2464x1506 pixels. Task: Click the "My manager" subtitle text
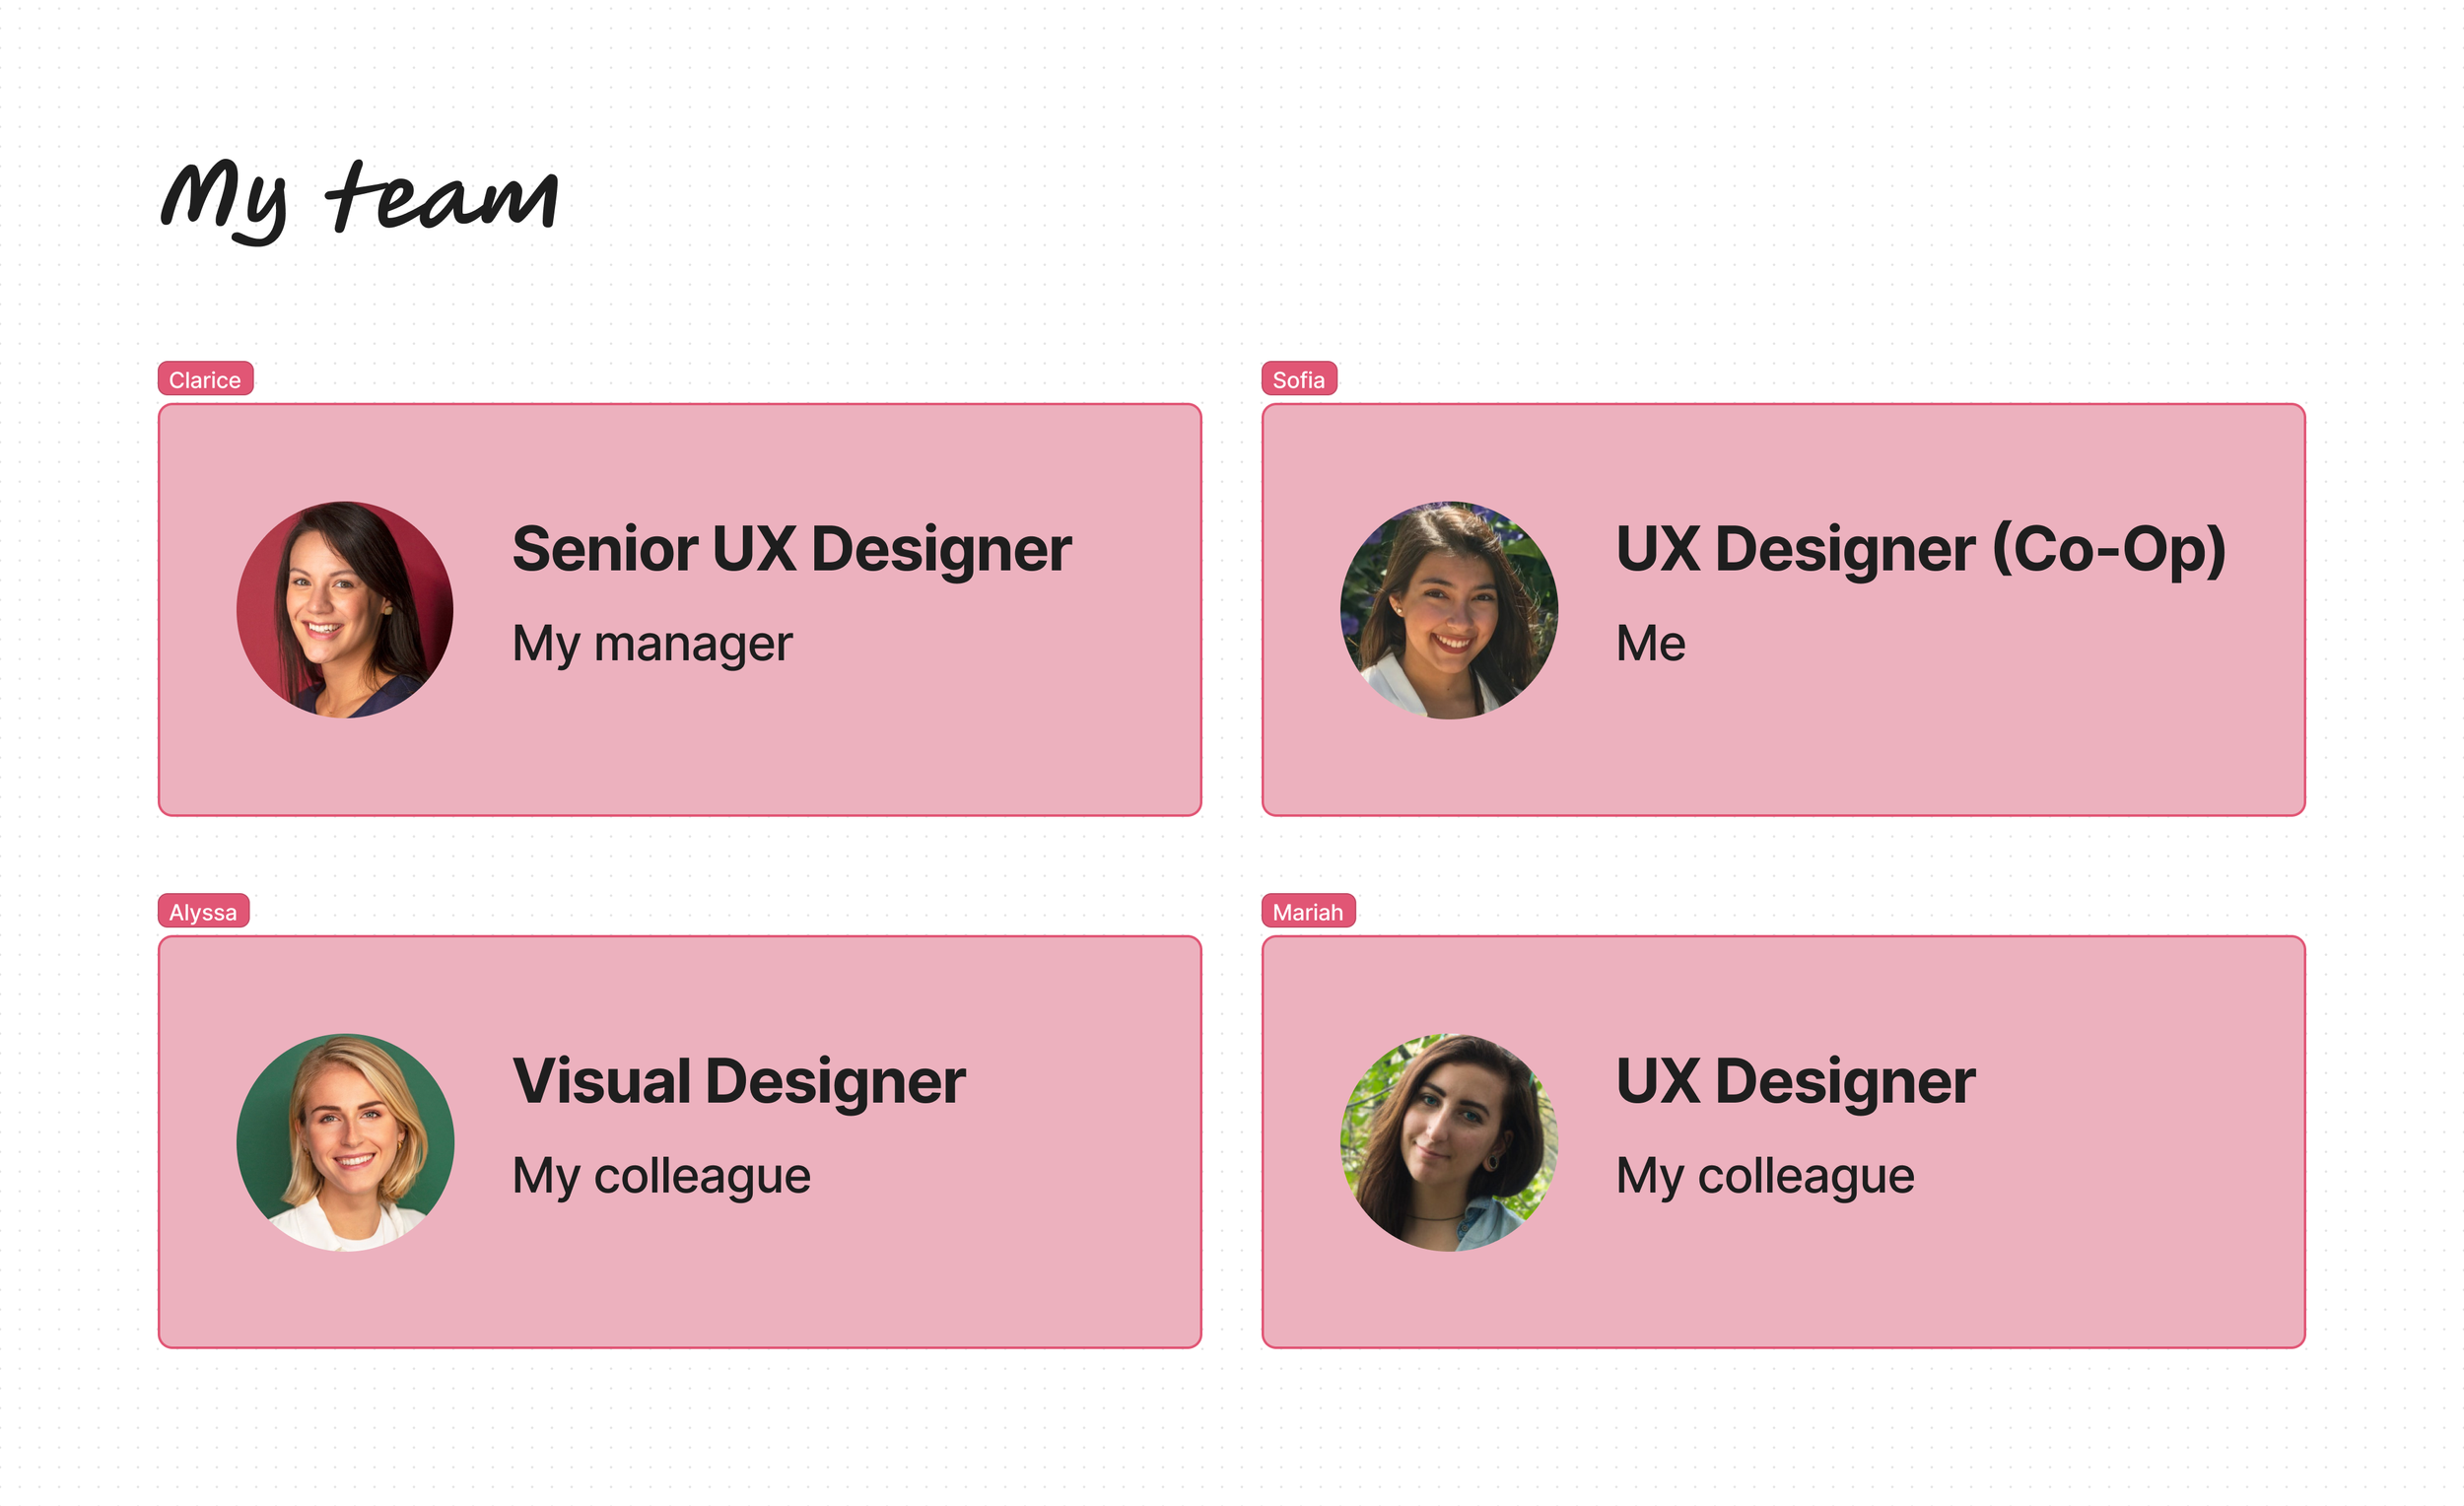pyautogui.click(x=652, y=643)
